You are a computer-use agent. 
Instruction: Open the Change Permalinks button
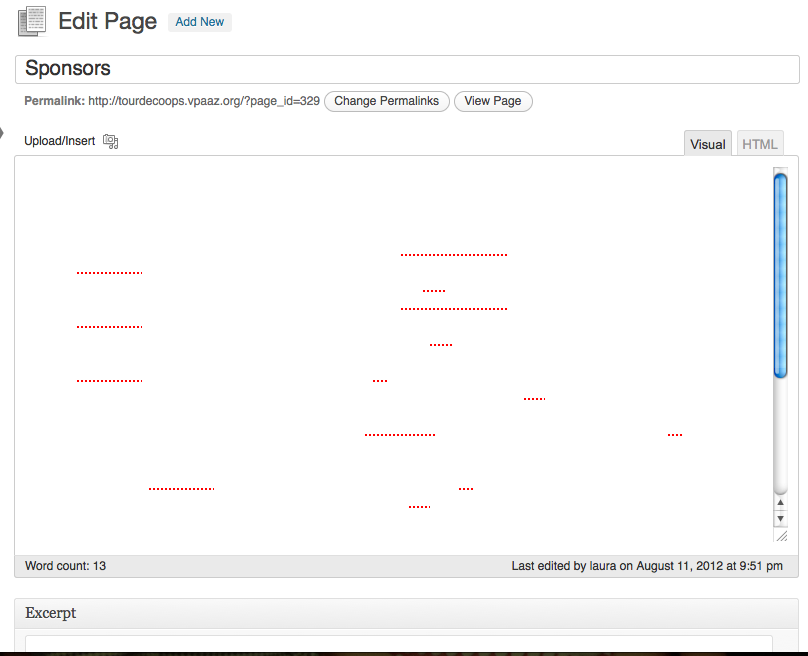coord(386,101)
